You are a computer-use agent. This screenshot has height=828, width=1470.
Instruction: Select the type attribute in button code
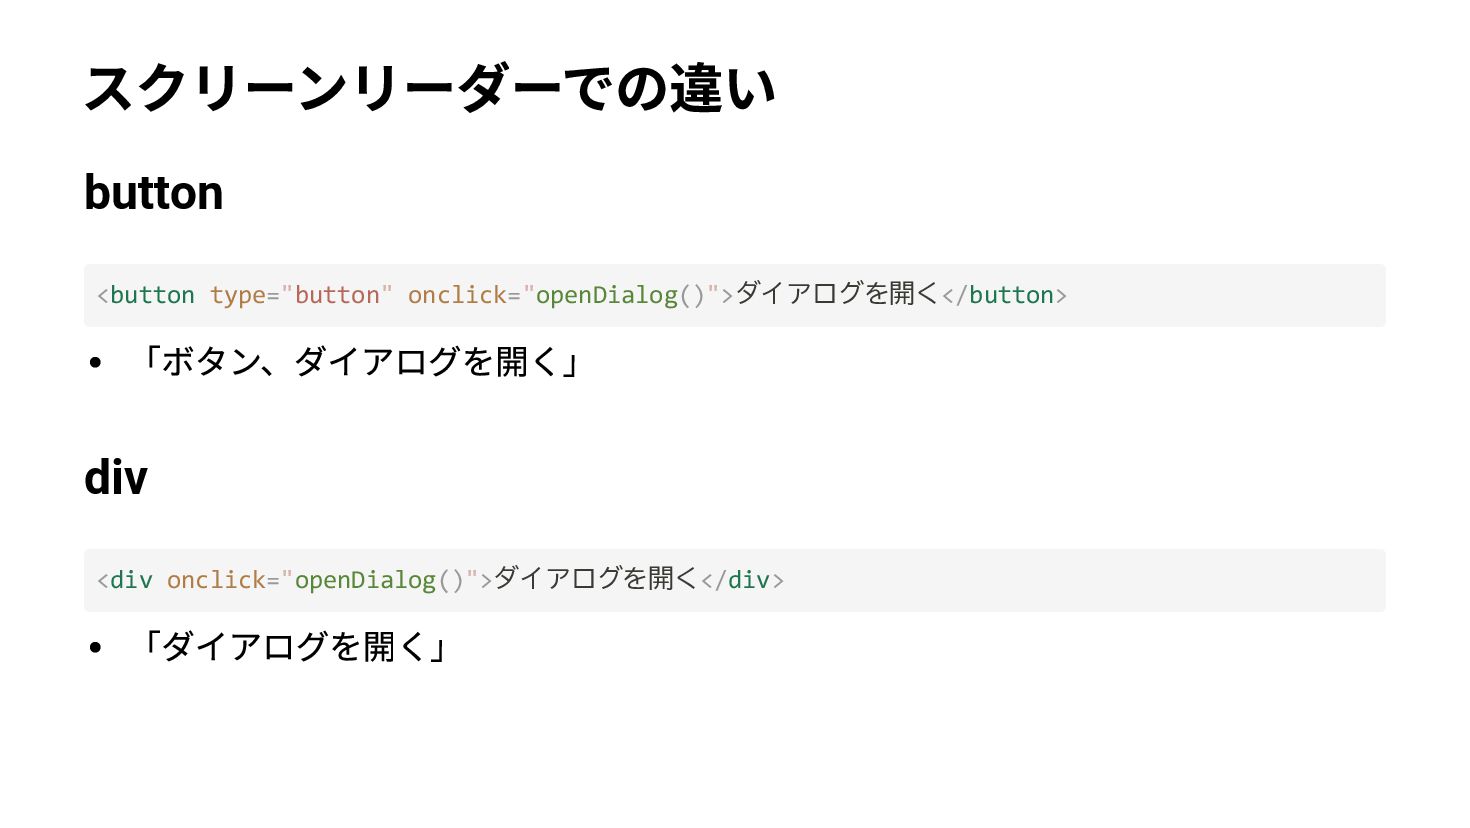pyautogui.click(x=237, y=295)
